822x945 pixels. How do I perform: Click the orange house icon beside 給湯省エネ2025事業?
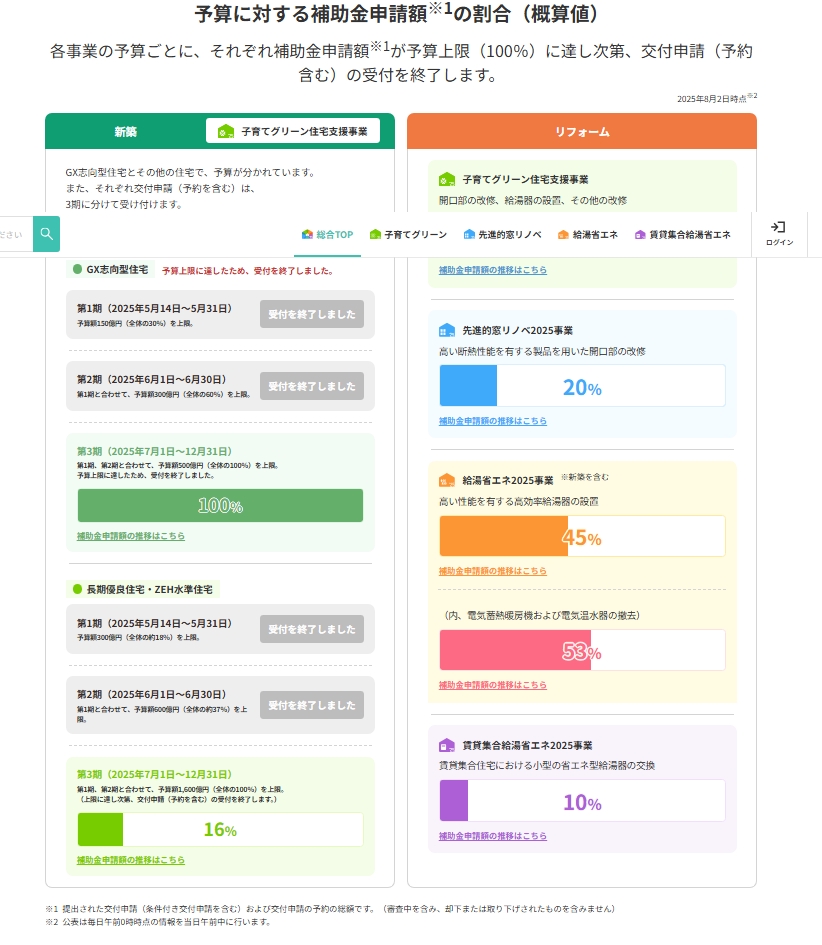pos(447,480)
